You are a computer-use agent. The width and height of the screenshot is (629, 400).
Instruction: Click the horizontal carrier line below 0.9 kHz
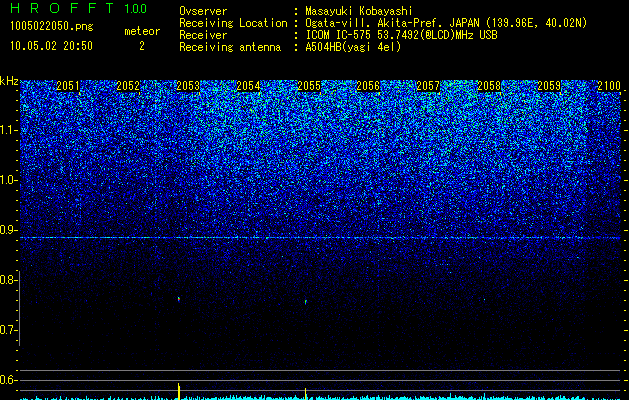click(320, 238)
